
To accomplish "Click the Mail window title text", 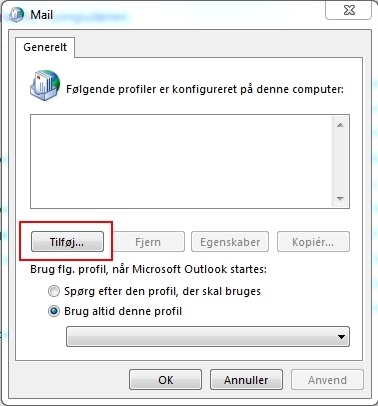I will coord(42,15).
